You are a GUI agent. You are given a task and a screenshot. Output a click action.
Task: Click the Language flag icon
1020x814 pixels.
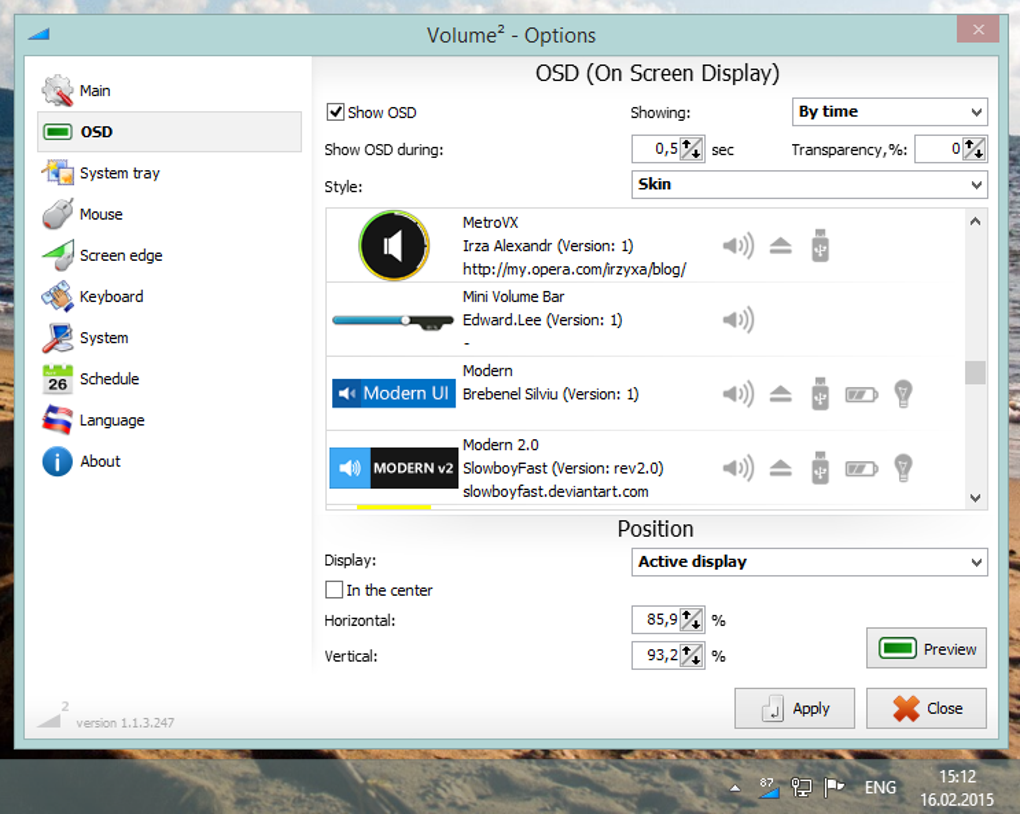(x=58, y=420)
